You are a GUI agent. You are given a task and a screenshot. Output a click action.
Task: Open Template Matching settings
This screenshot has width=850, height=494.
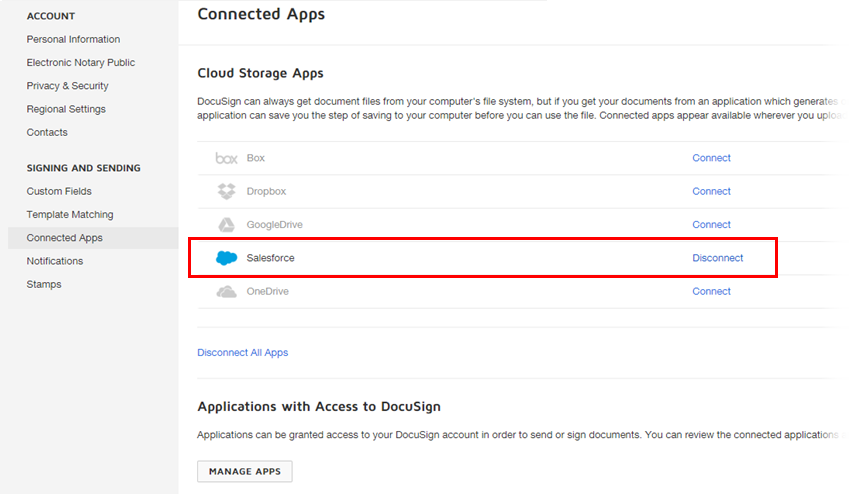[x=70, y=215]
